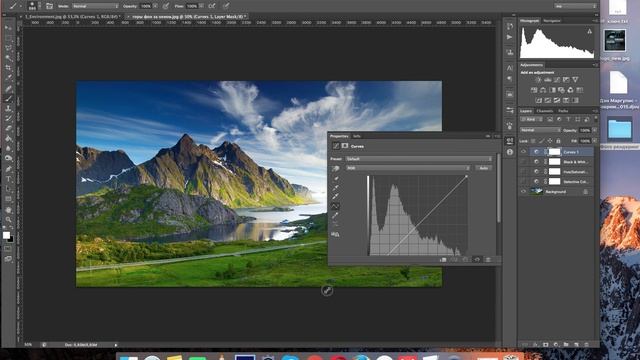Image resolution: width=640 pixels, height=360 pixels.
Task: Open the Curves Preset dropdown
Action: [x=419, y=159]
